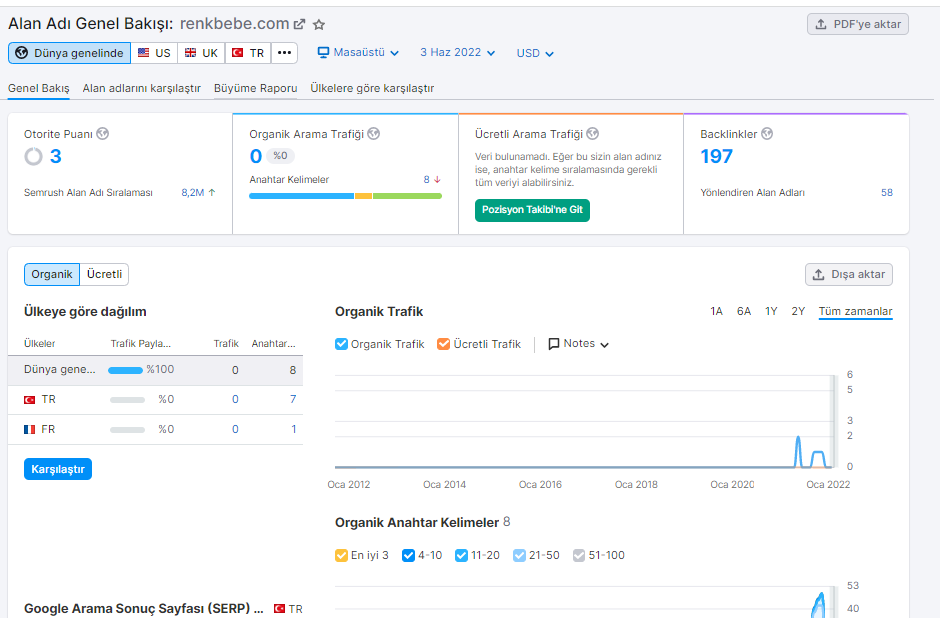The height and width of the screenshot is (618, 940).
Task: Click red down arrow beside keywords 8
Action: tap(437, 179)
